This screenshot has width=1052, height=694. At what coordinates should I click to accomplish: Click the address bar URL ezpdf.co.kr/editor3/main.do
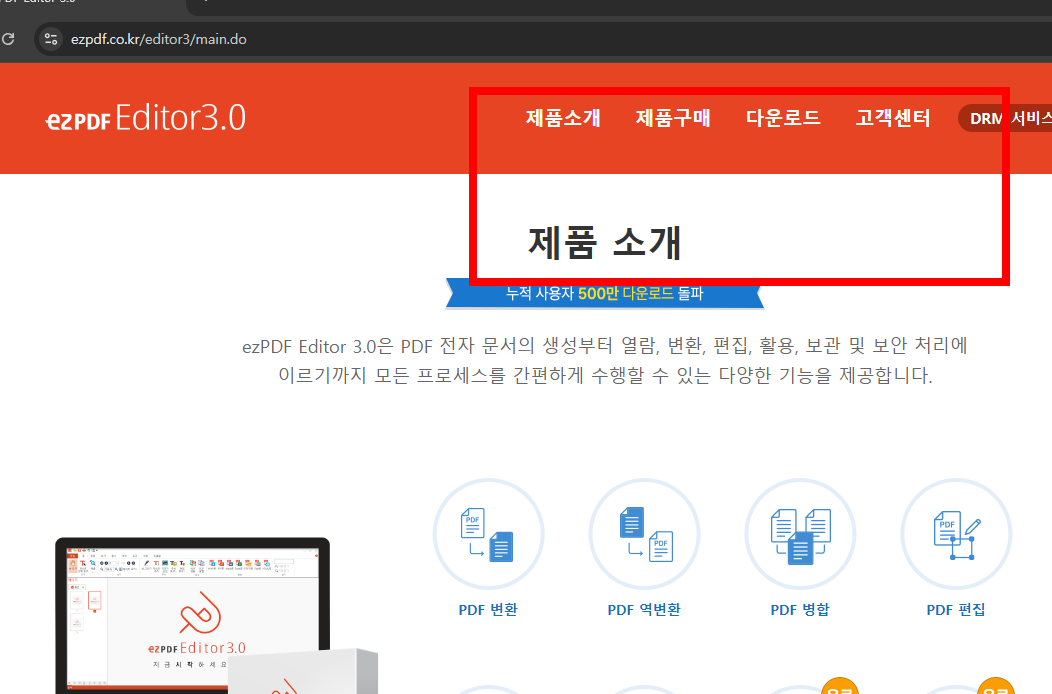[x=159, y=39]
